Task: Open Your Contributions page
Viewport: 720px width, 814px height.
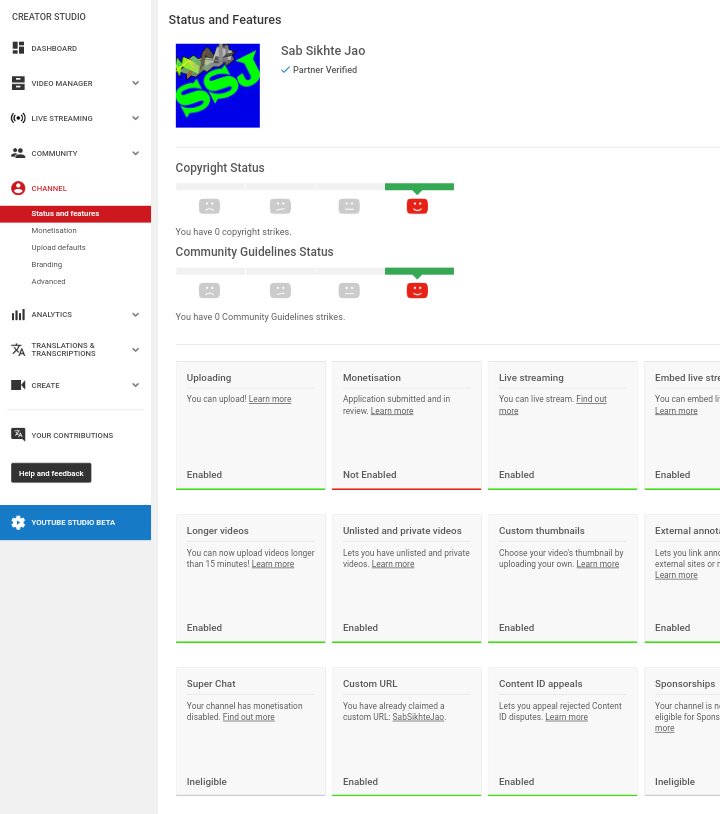Action: point(72,435)
